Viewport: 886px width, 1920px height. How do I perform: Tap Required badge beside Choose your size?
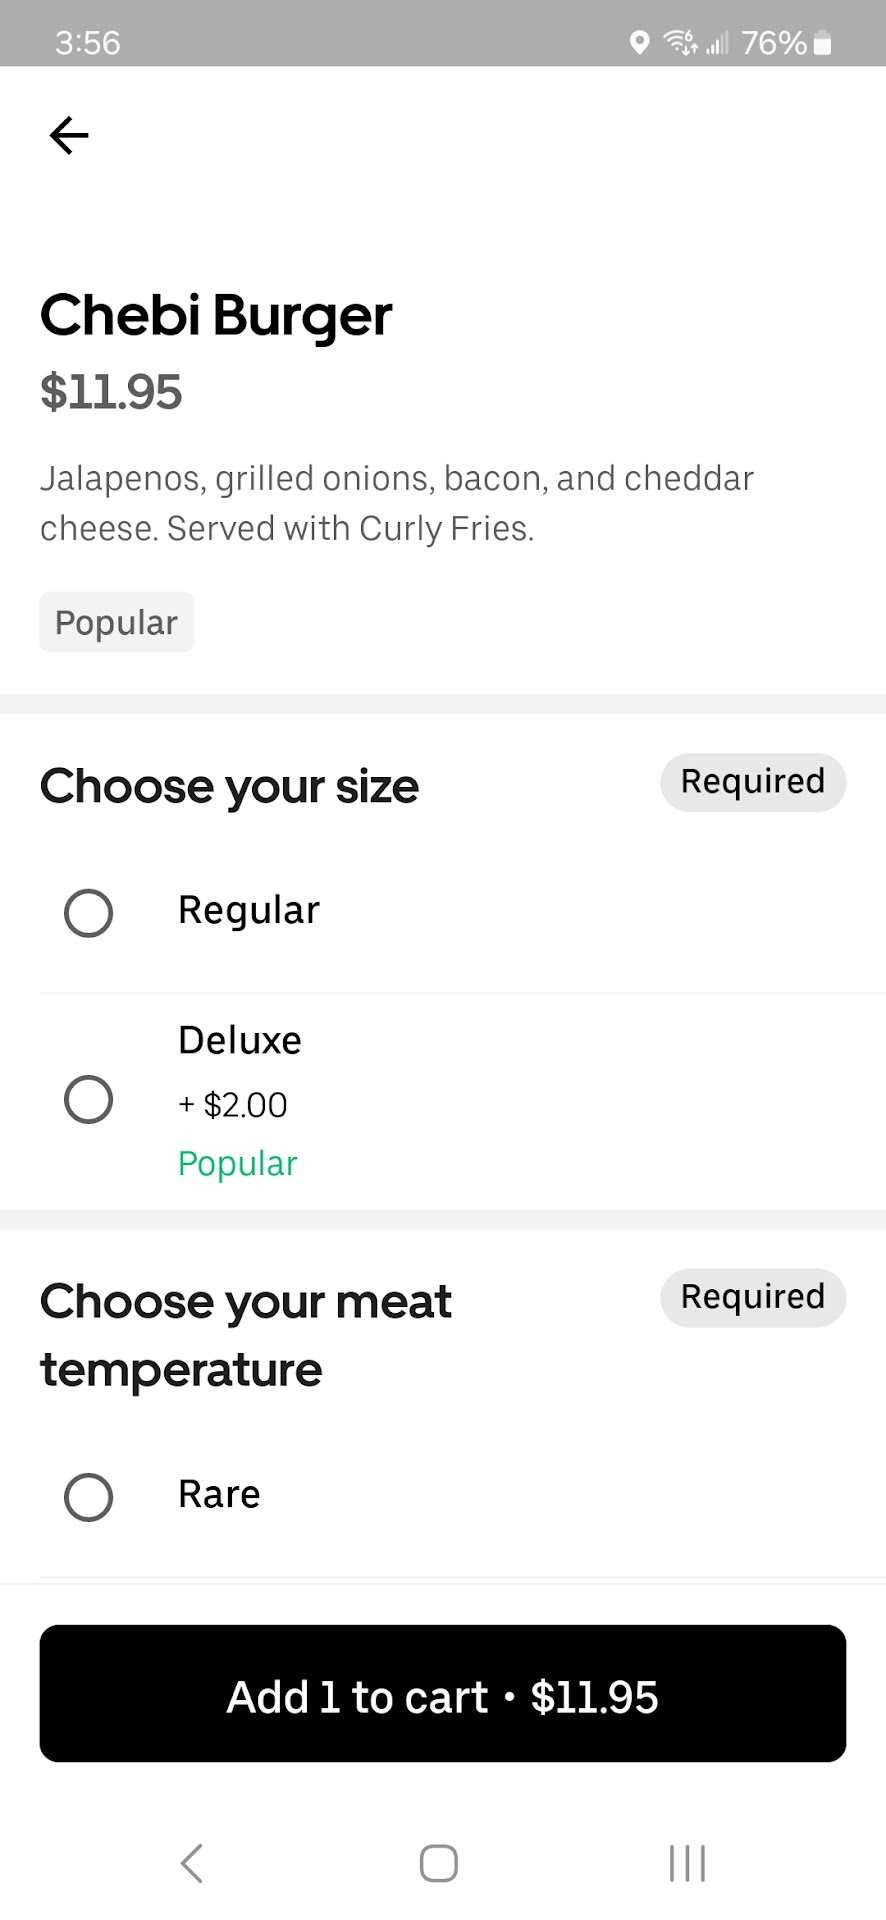[752, 782]
